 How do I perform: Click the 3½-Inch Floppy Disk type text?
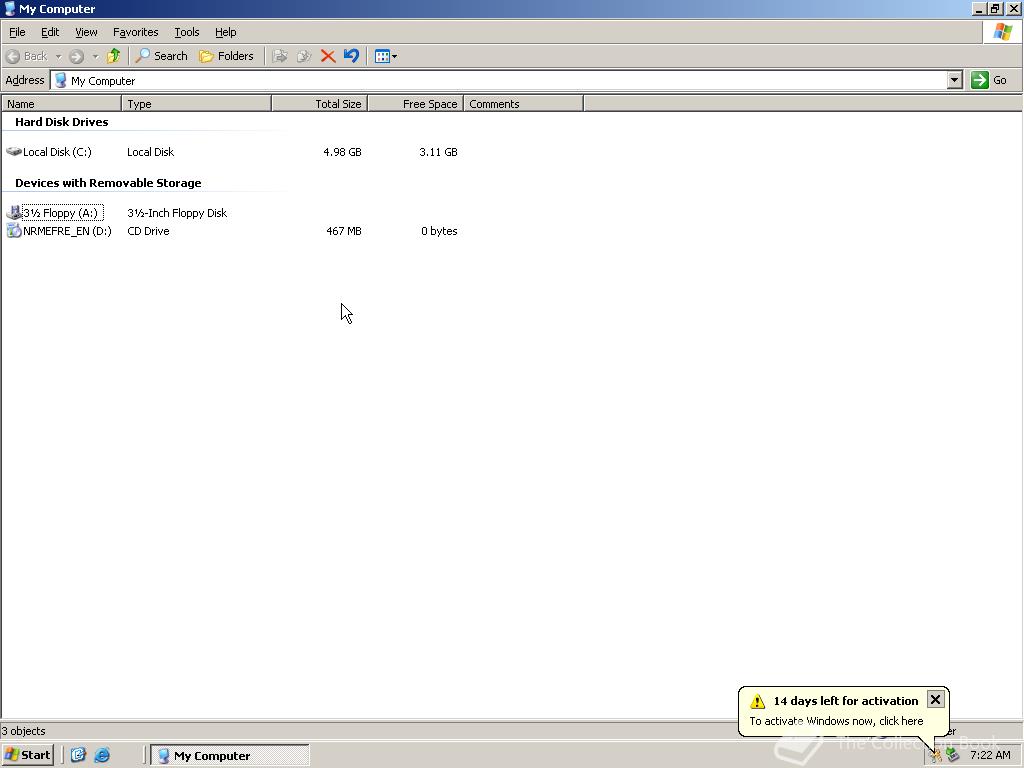pos(177,213)
